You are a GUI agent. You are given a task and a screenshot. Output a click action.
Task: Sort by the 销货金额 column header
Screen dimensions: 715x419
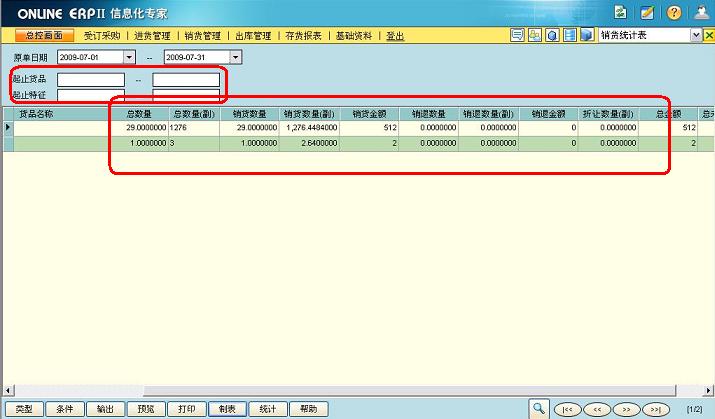(x=368, y=114)
